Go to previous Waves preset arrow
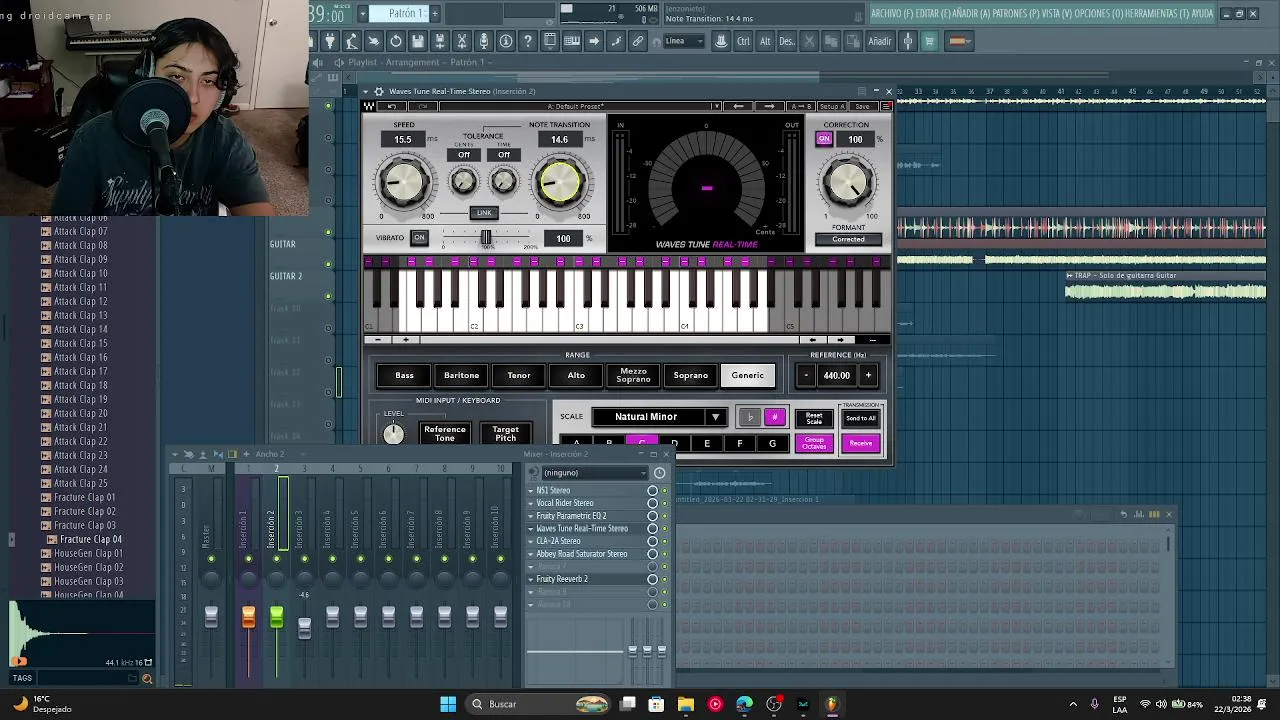The width and height of the screenshot is (1280, 720). 738,106
